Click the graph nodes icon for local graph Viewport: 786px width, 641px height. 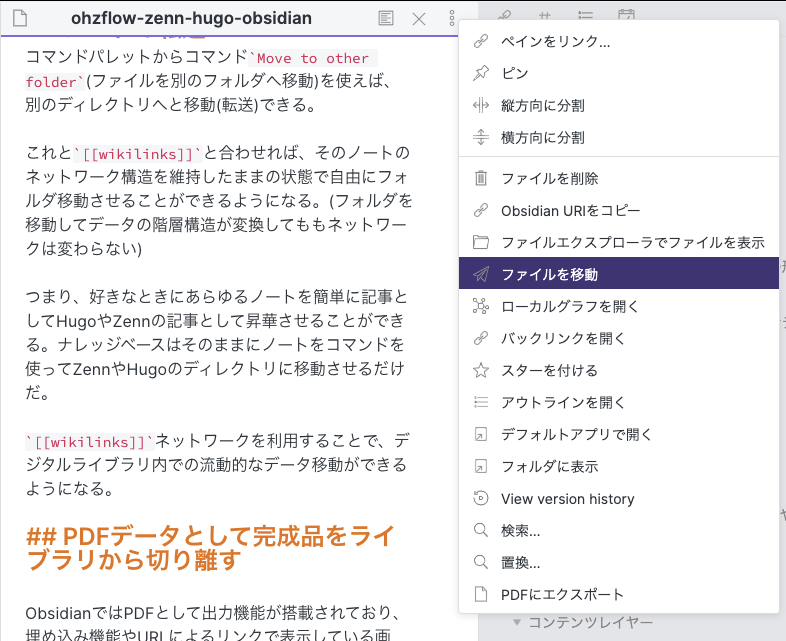(x=481, y=306)
